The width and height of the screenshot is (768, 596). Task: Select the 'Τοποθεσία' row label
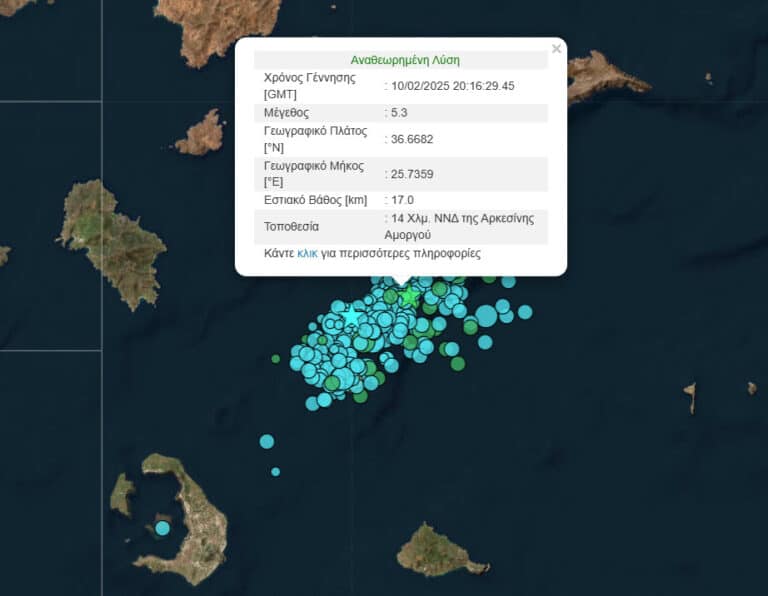pyautogui.click(x=291, y=226)
